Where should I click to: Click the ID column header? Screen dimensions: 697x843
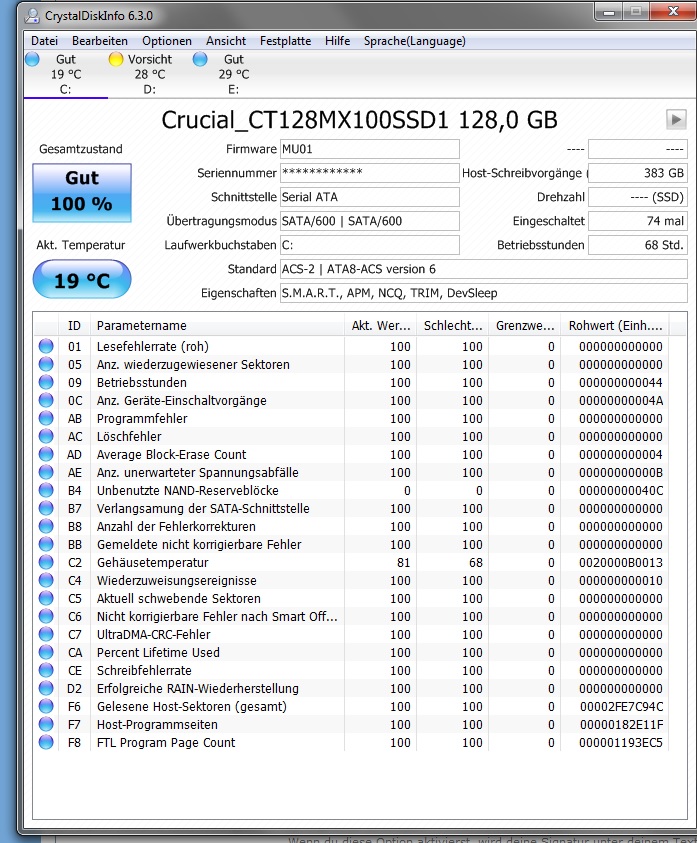(74, 325)
